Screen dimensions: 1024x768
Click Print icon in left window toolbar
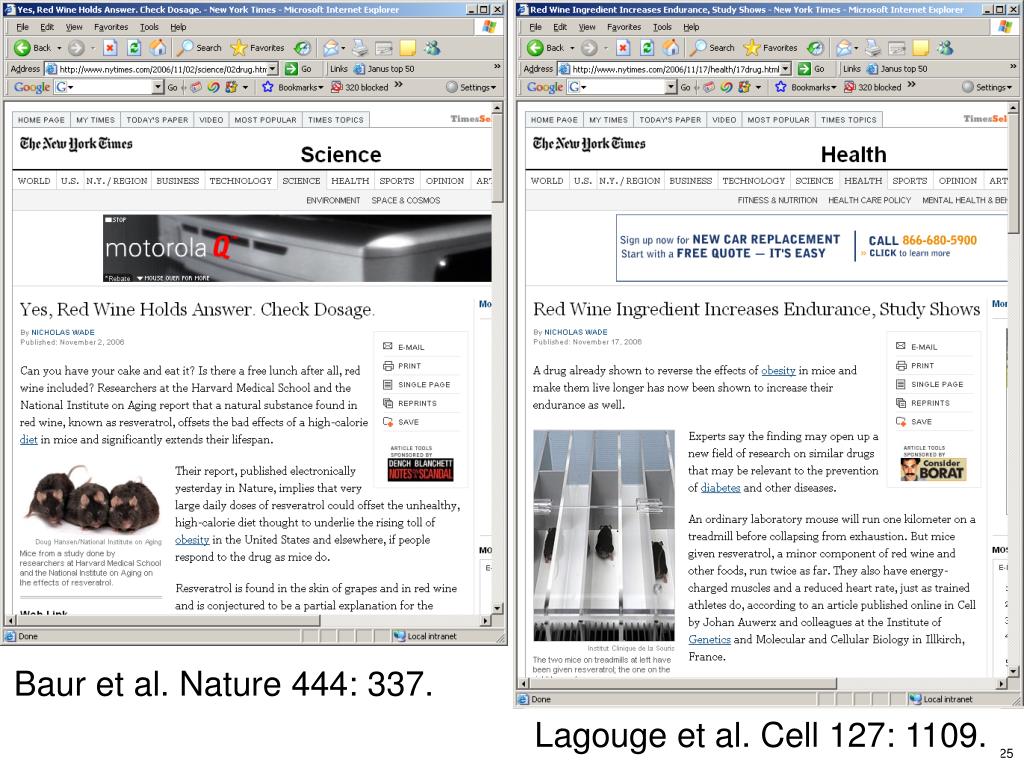[360, 48]
